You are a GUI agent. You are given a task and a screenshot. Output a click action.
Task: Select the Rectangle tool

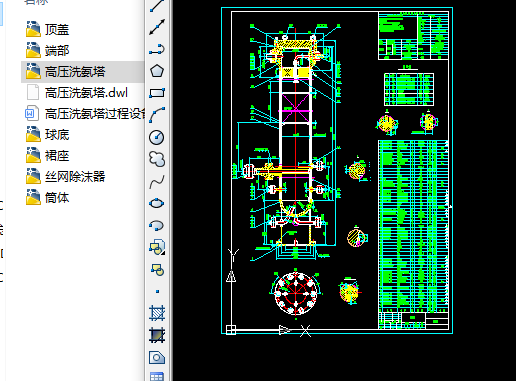(x=157, y=93)
